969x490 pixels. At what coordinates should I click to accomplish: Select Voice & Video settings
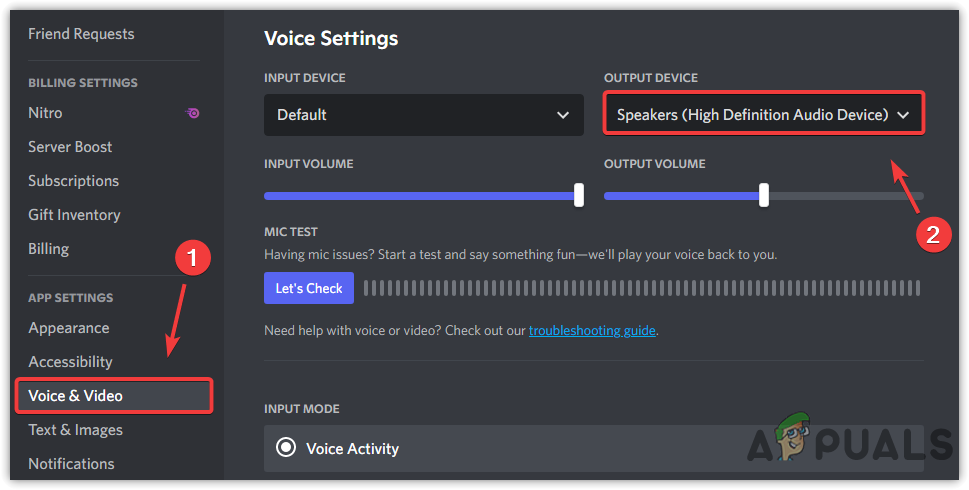pyautogui.click(x=114, y=395)
